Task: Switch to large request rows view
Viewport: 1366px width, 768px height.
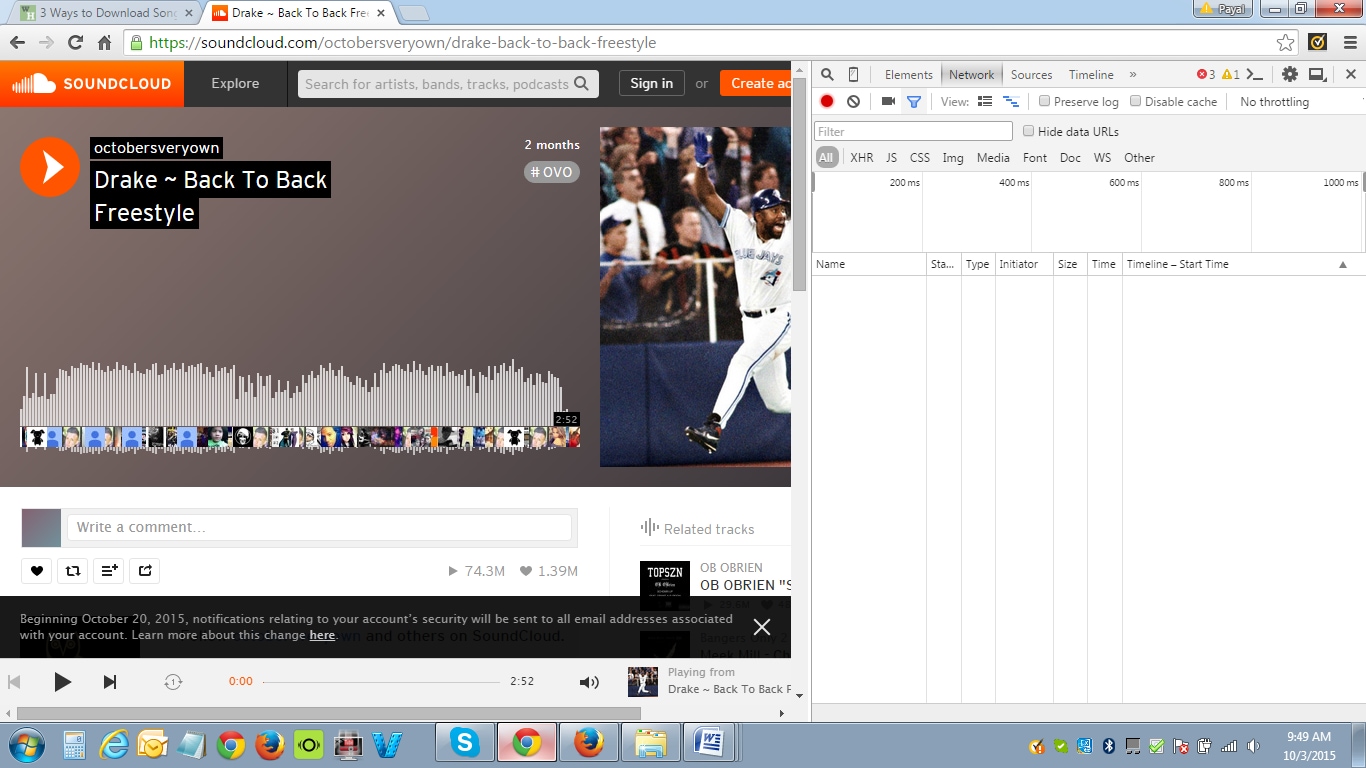Action: 985,101
